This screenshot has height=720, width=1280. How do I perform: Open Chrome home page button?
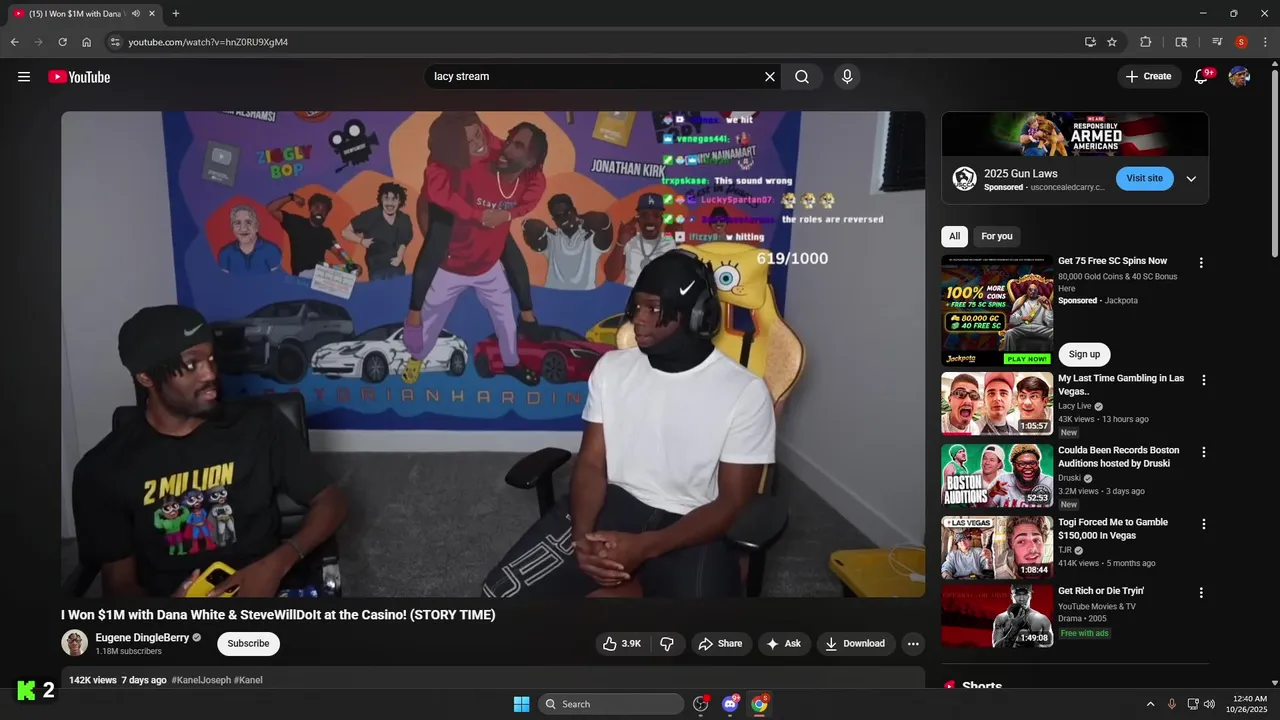[x=86, y=42]
